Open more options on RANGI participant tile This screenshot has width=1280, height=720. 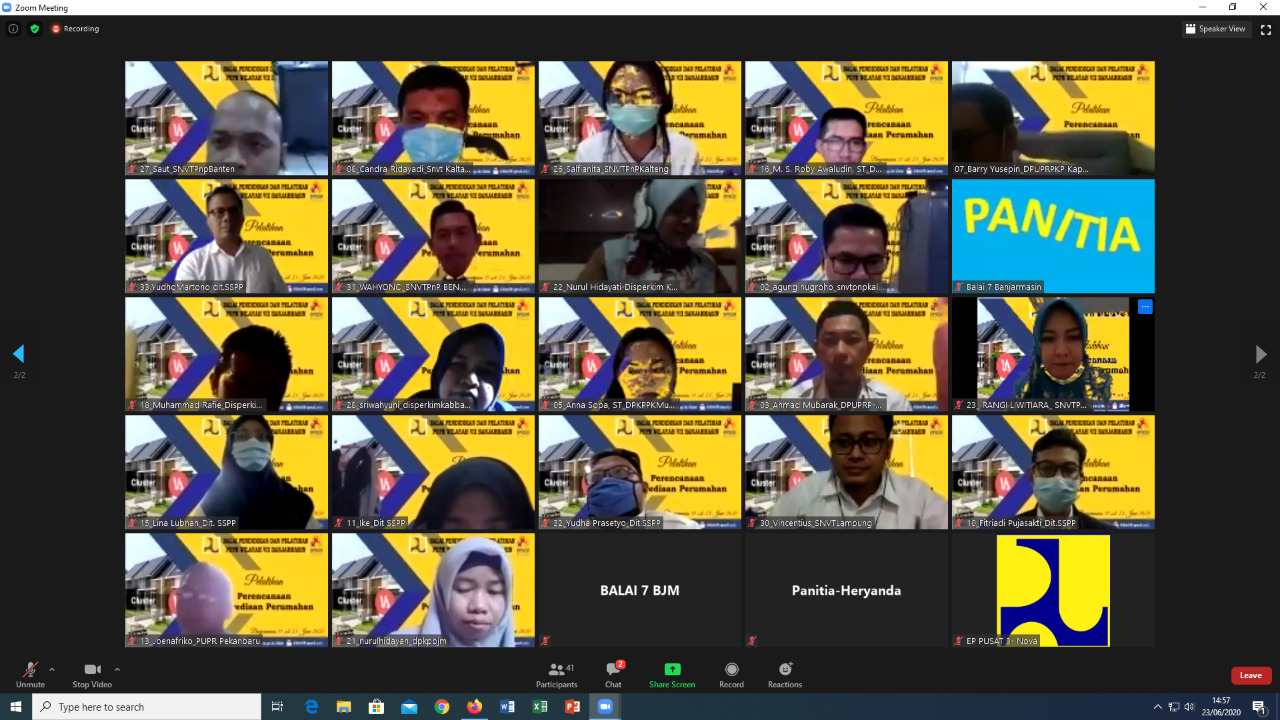pos(1145,307)
